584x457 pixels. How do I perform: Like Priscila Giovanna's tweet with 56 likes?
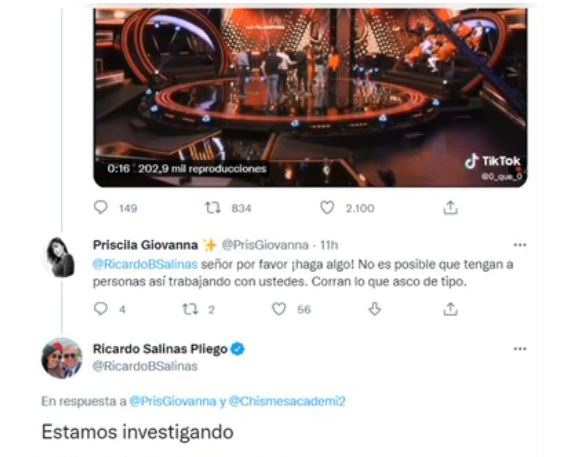click(279, 309)
